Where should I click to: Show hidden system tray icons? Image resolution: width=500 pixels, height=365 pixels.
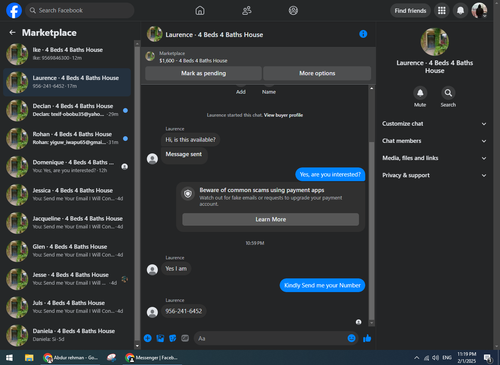(417, 358)
